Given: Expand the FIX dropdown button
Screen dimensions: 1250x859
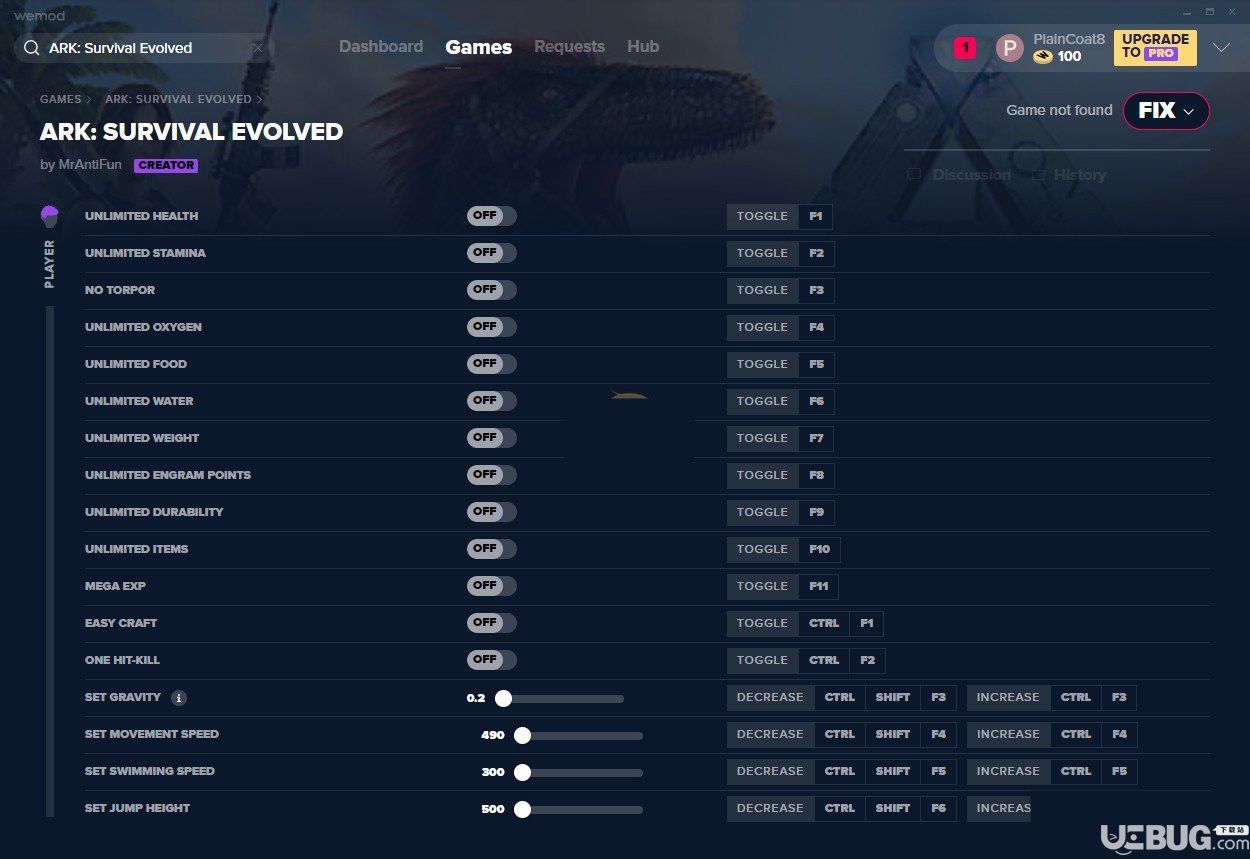Looking at the screenshot, I should [x=1166, y=111].
